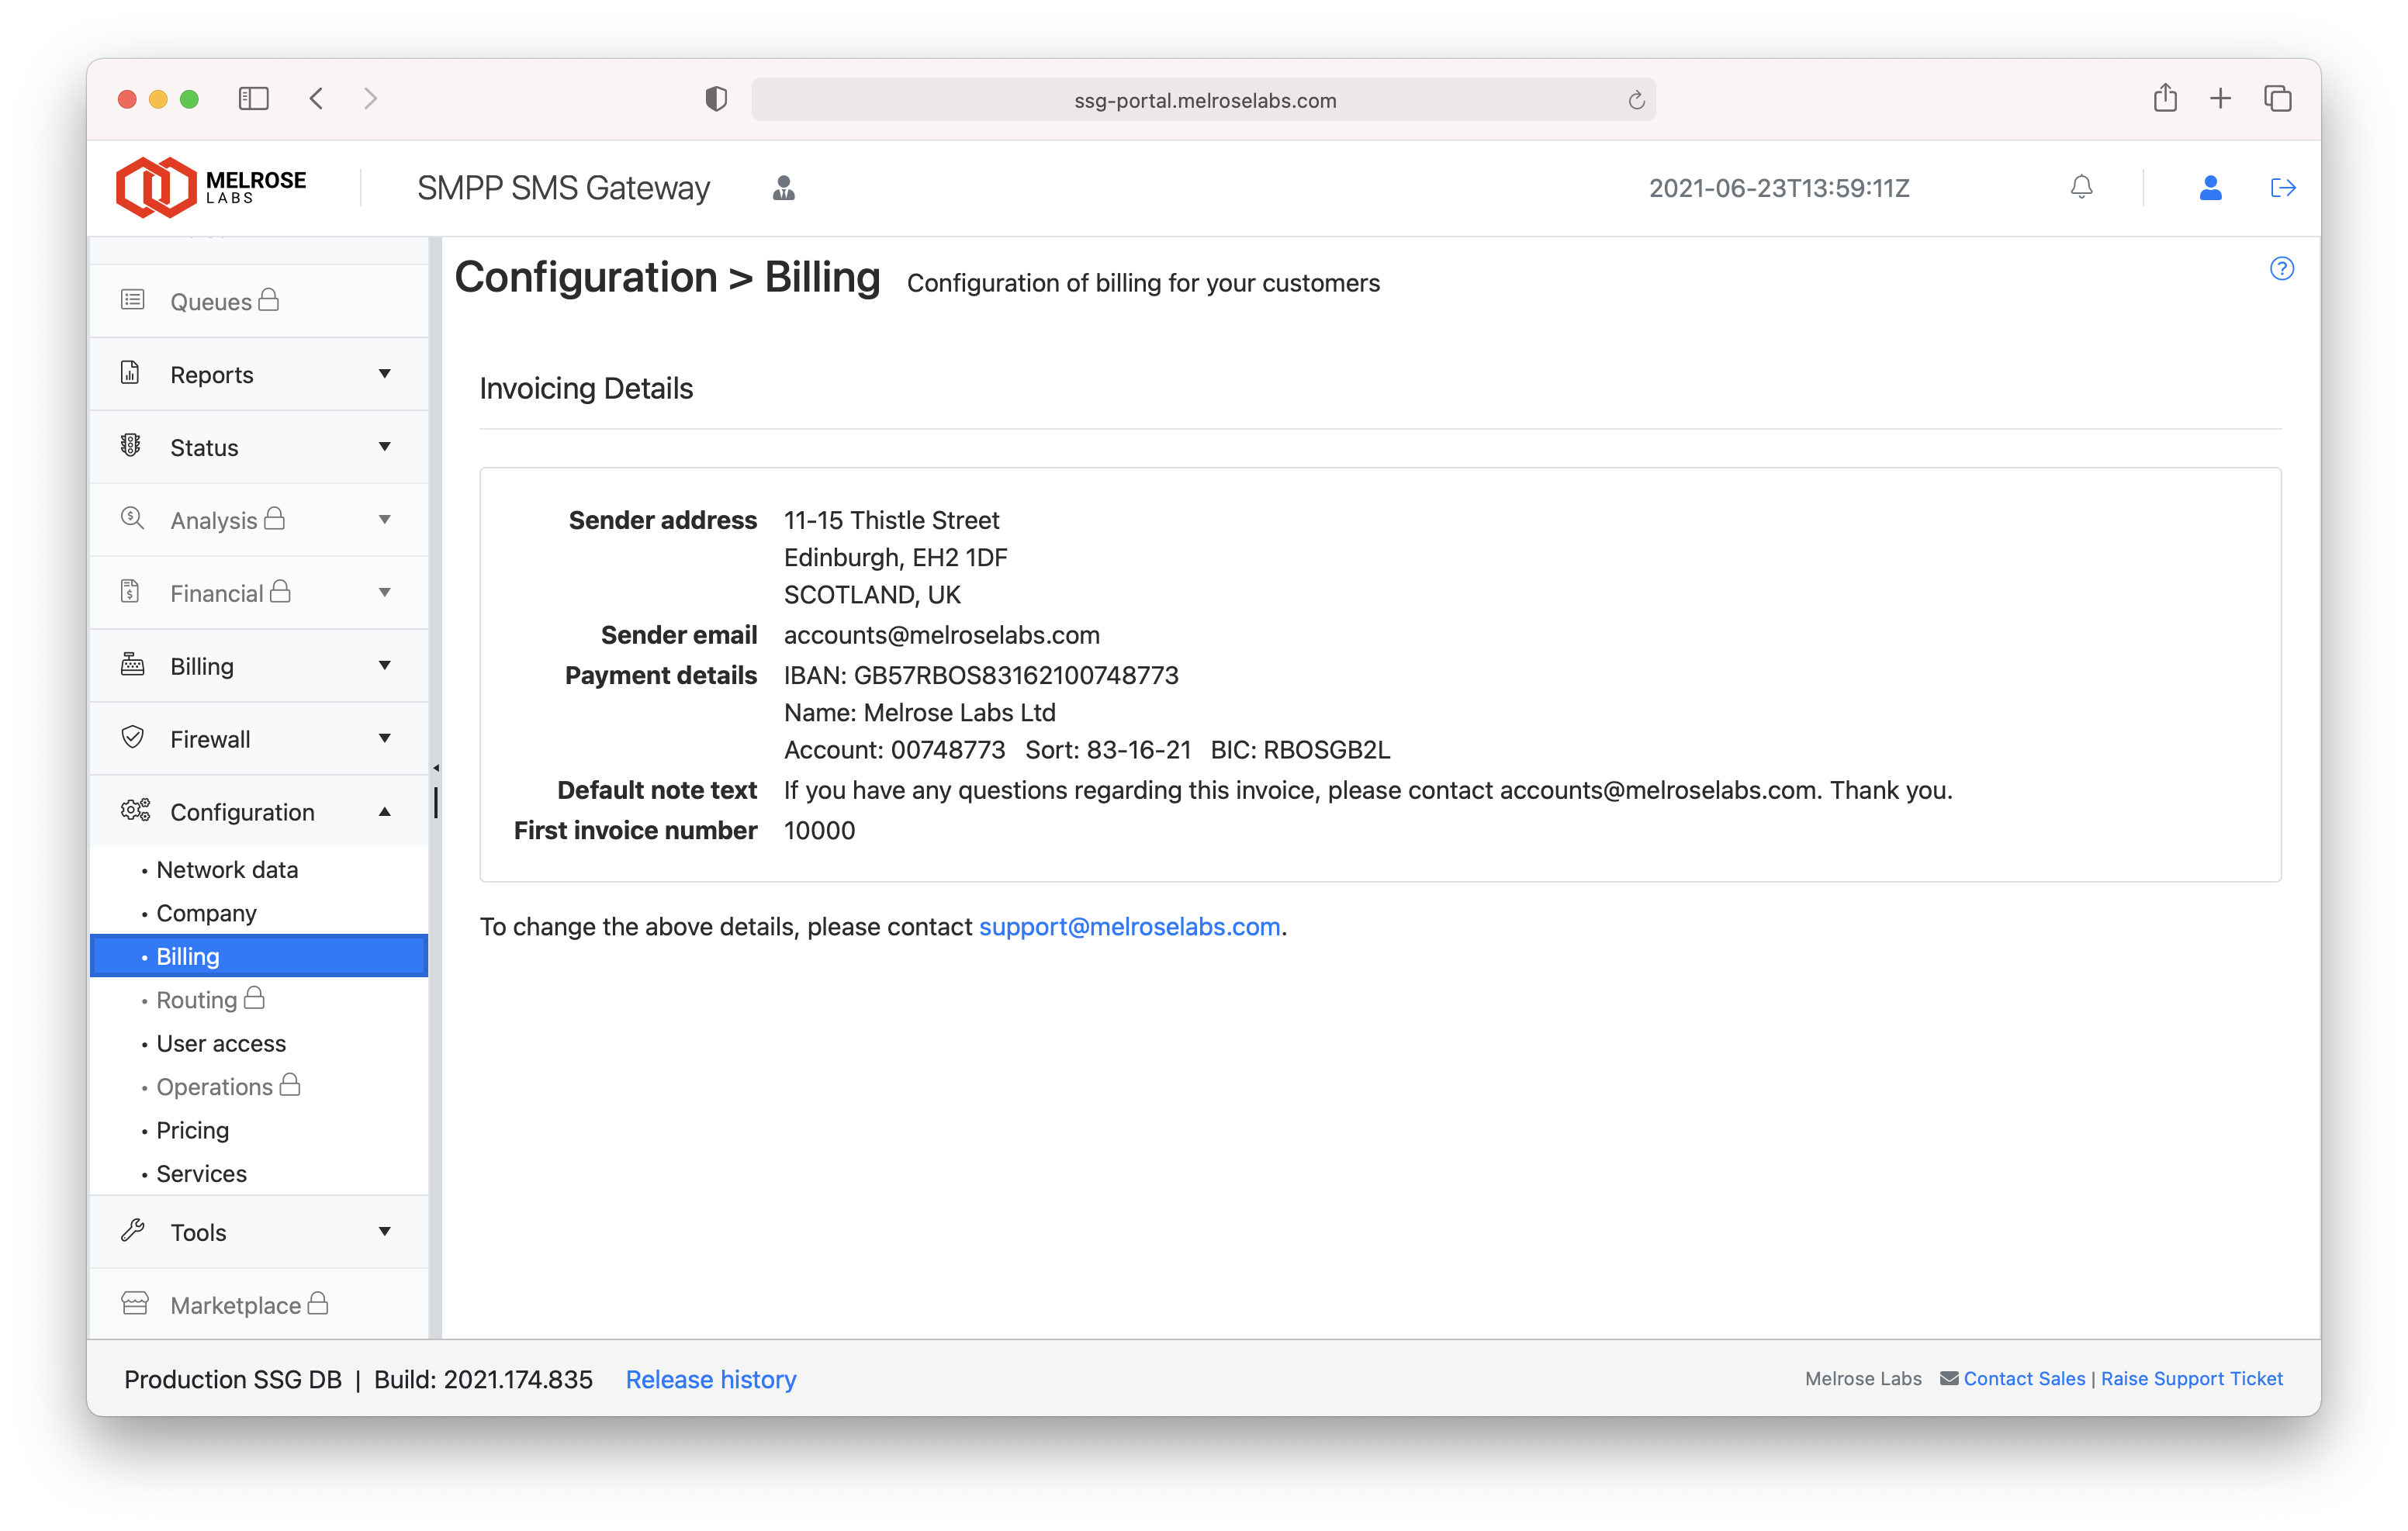This screenshot has width=2408, height=1531.
Task: Click the notifications bell icon
Action: pos(2081,187)
